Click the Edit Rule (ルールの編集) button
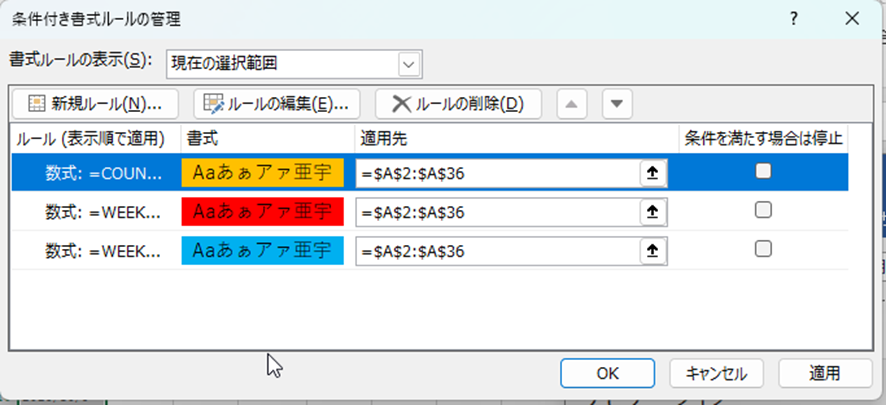 pos(276,103)
